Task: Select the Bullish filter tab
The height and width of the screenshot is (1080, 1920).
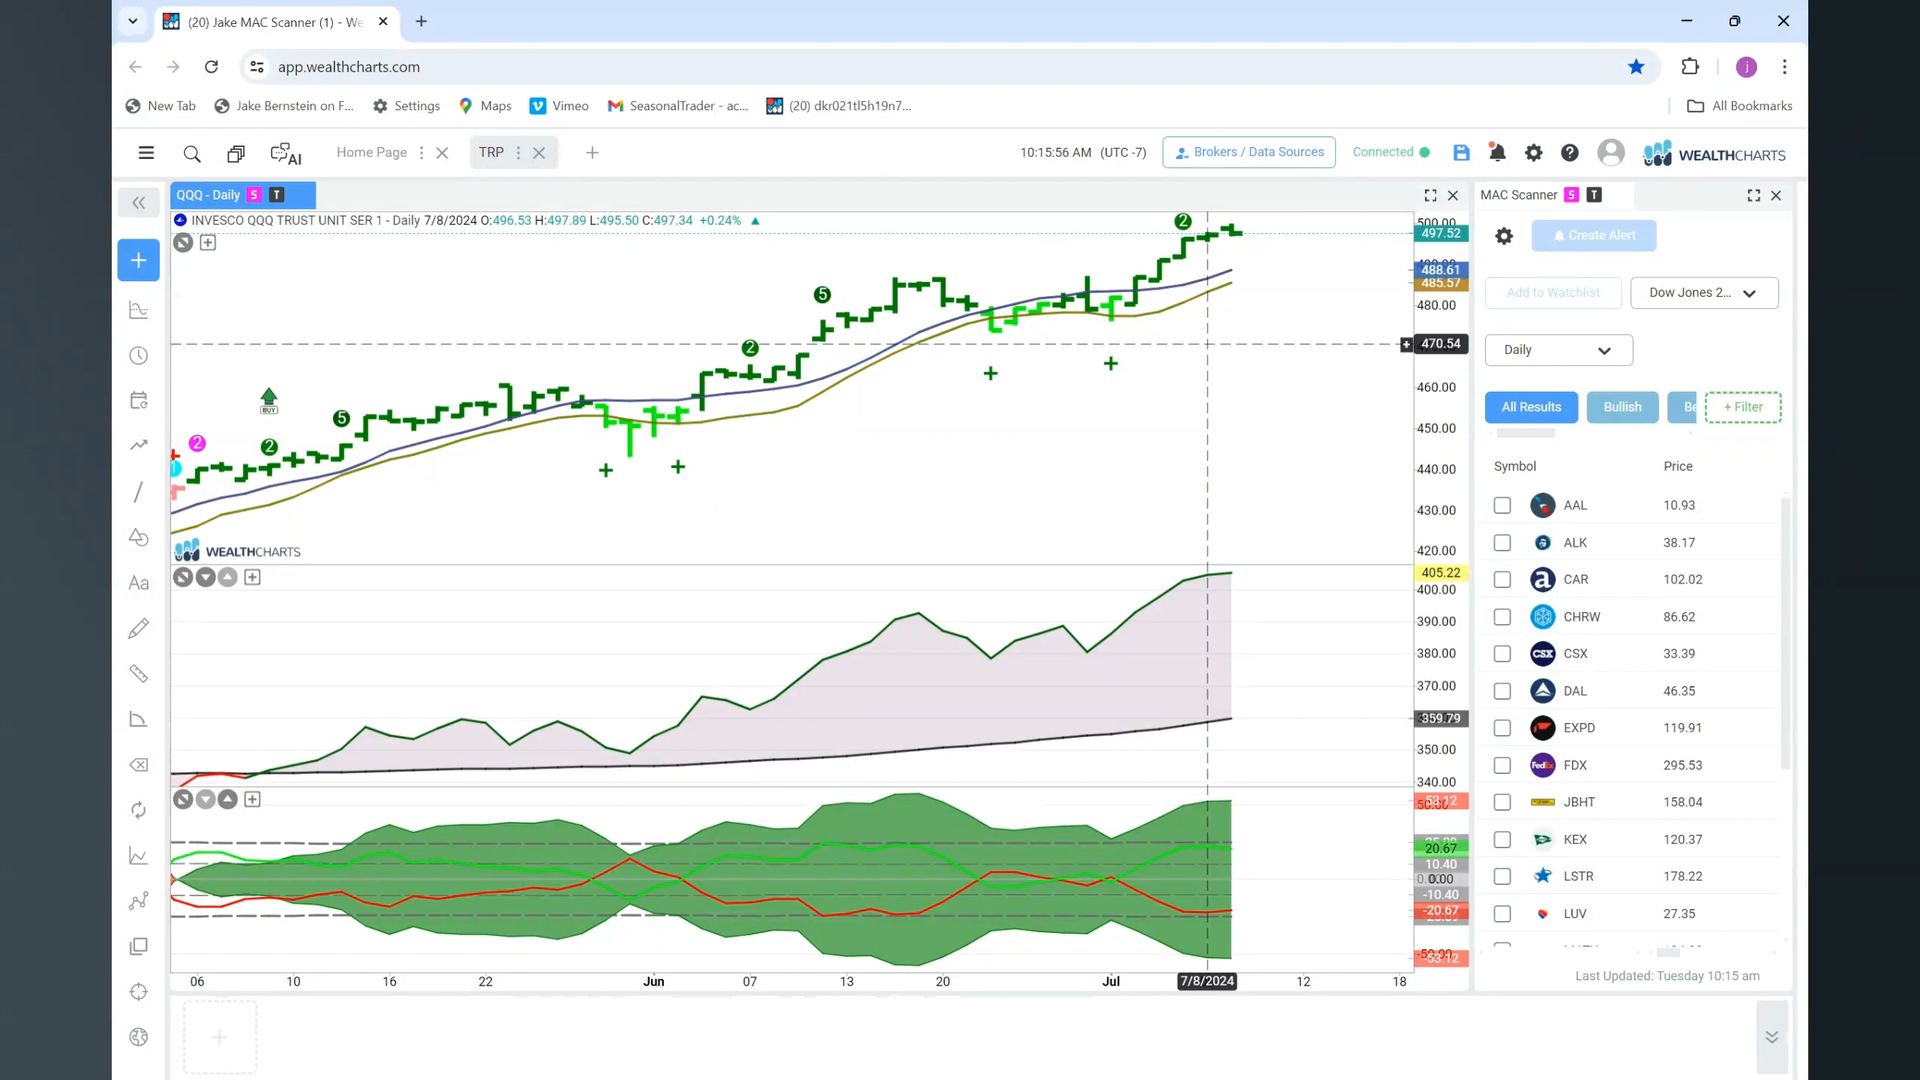Action: (1622, 407)
